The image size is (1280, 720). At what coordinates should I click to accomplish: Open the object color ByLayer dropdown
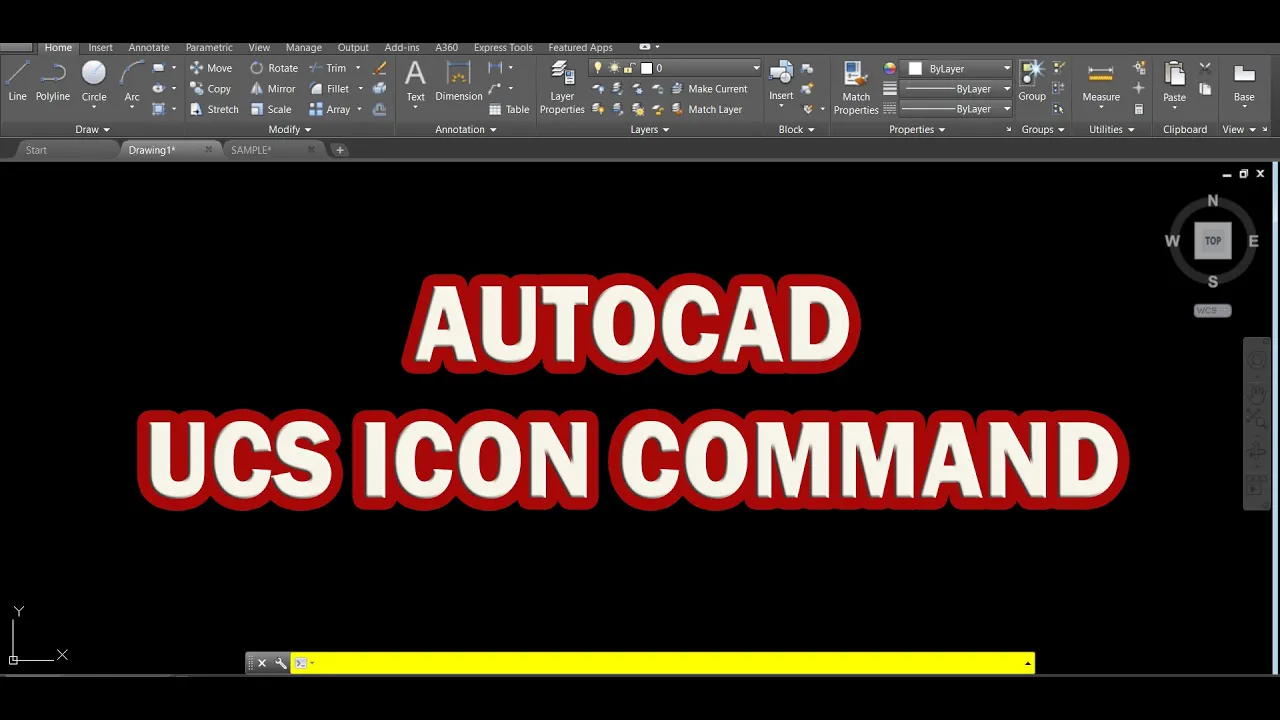coord(958,68)
